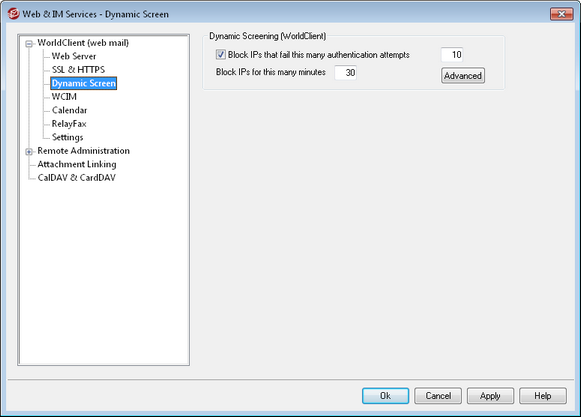Open the Calendar settings entry
This screenshot has height=417, width=581.
pos(69,110)
